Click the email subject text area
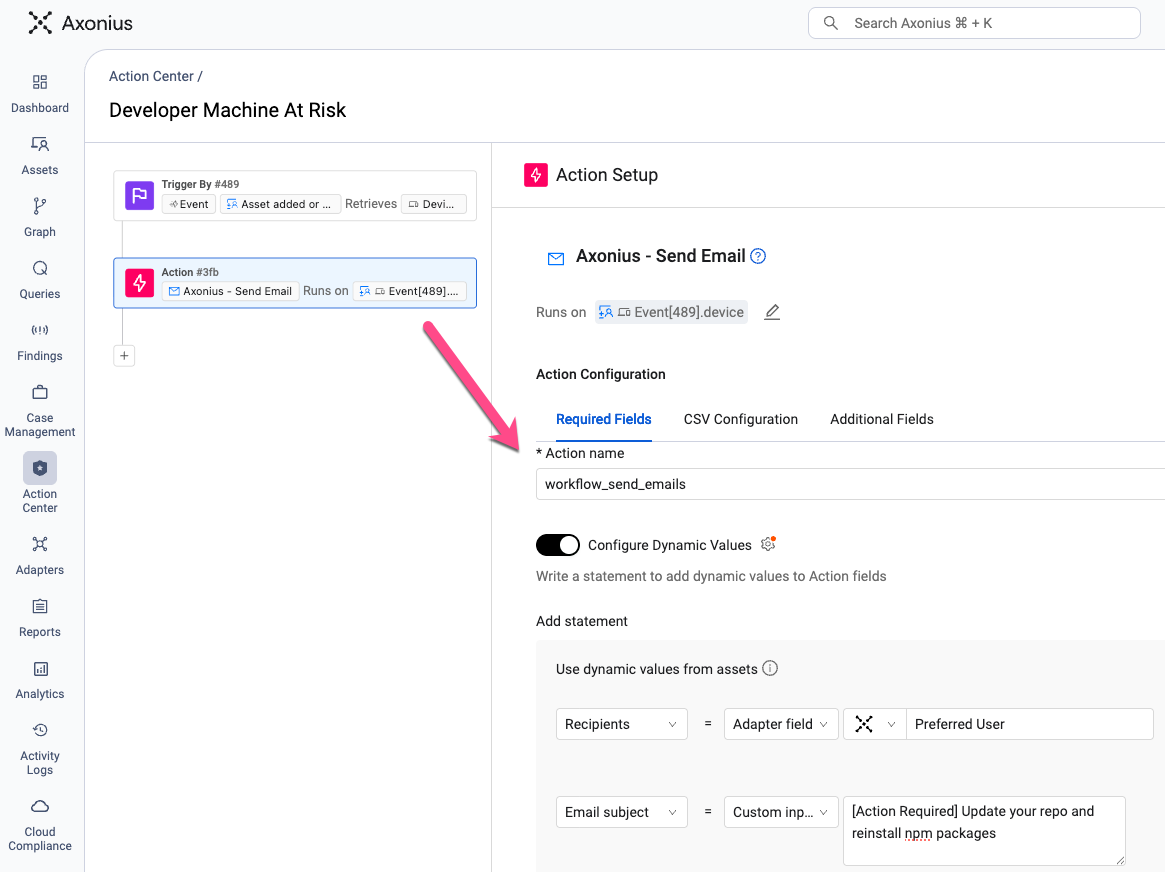Viewport: 1165px width, 872px height. click(984, 831)
